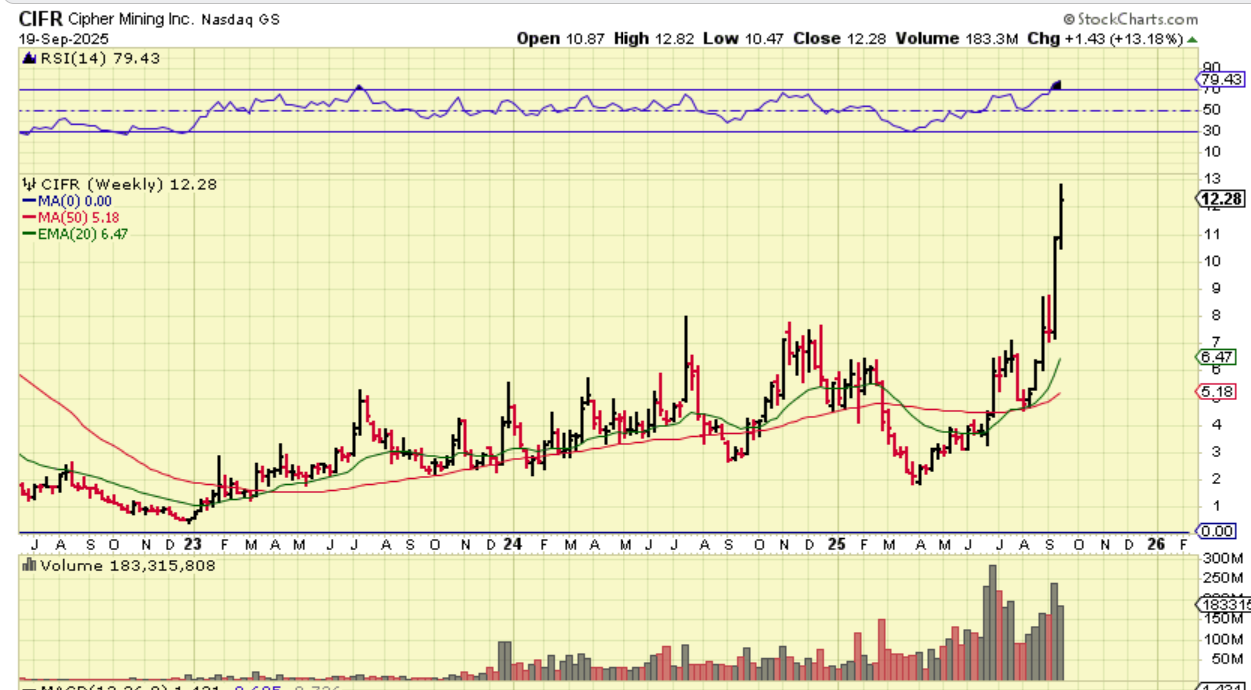The height and width of the screenshot is (690, 1251).
Task: Click the RSI axis label 50
Action: point(1210,110)
